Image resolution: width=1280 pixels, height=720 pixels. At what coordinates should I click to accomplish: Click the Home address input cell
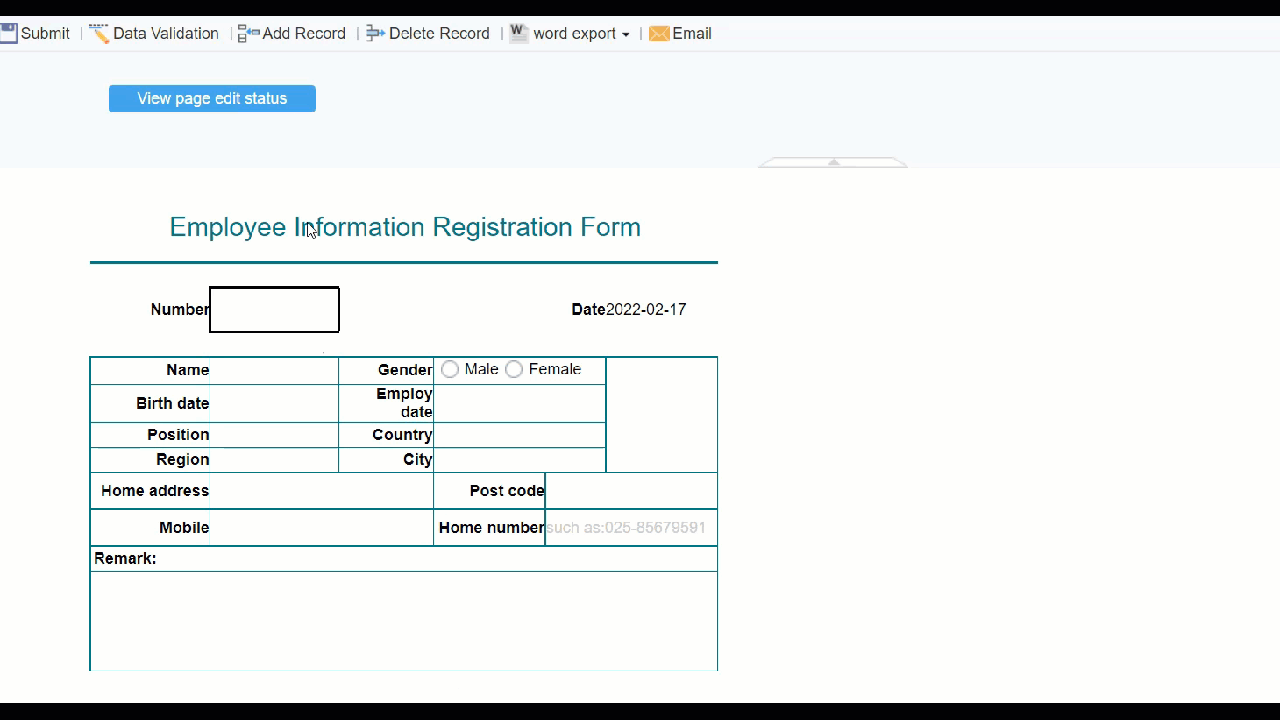[321, 491]
